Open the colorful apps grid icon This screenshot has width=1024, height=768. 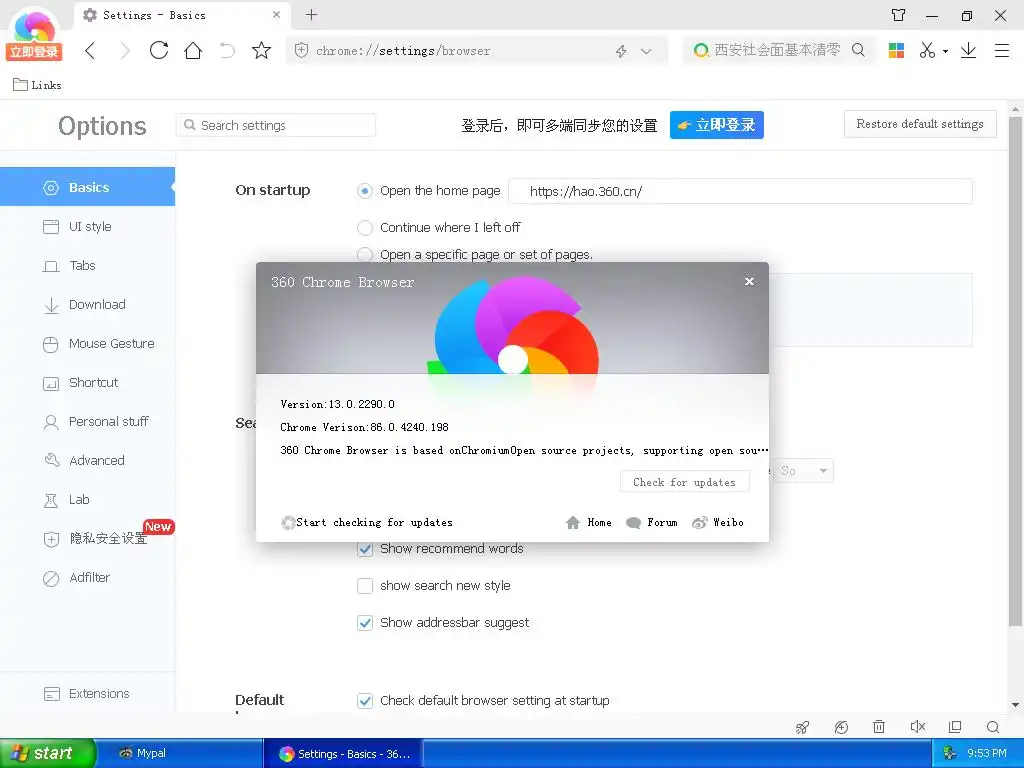(x=896, y=50)
